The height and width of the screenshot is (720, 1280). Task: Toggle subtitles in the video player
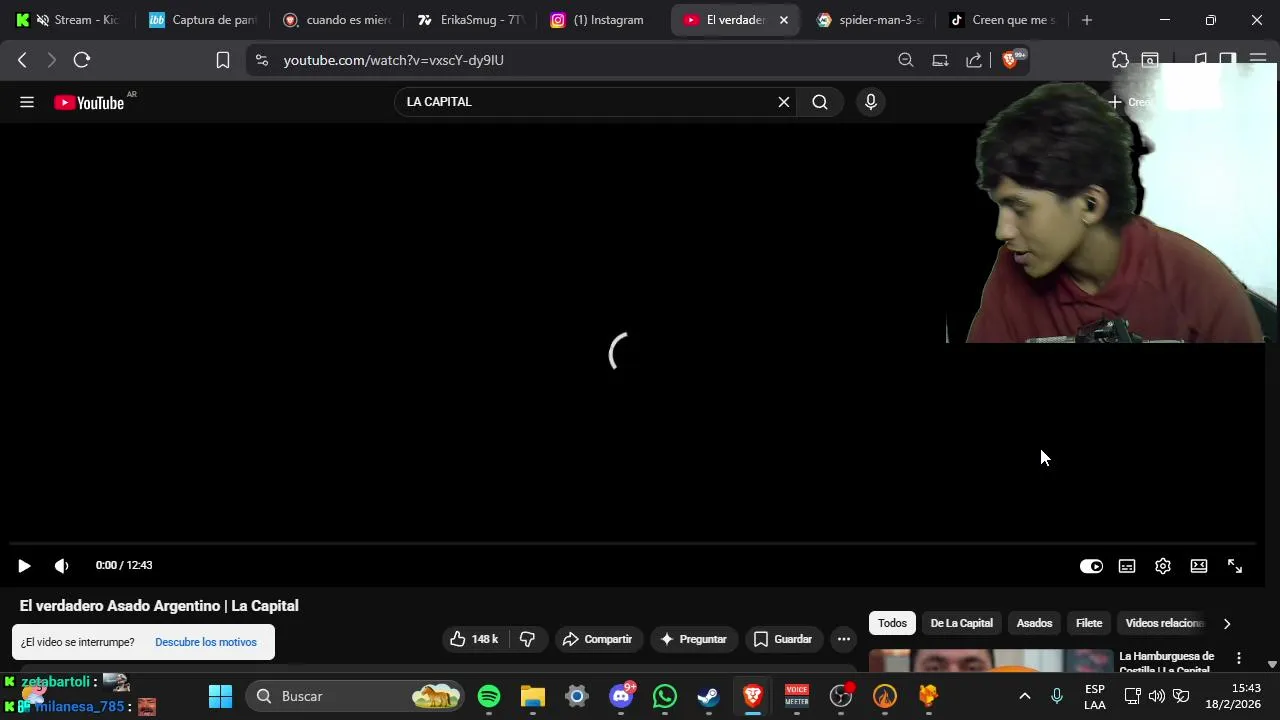click(x=1127, y=566)
